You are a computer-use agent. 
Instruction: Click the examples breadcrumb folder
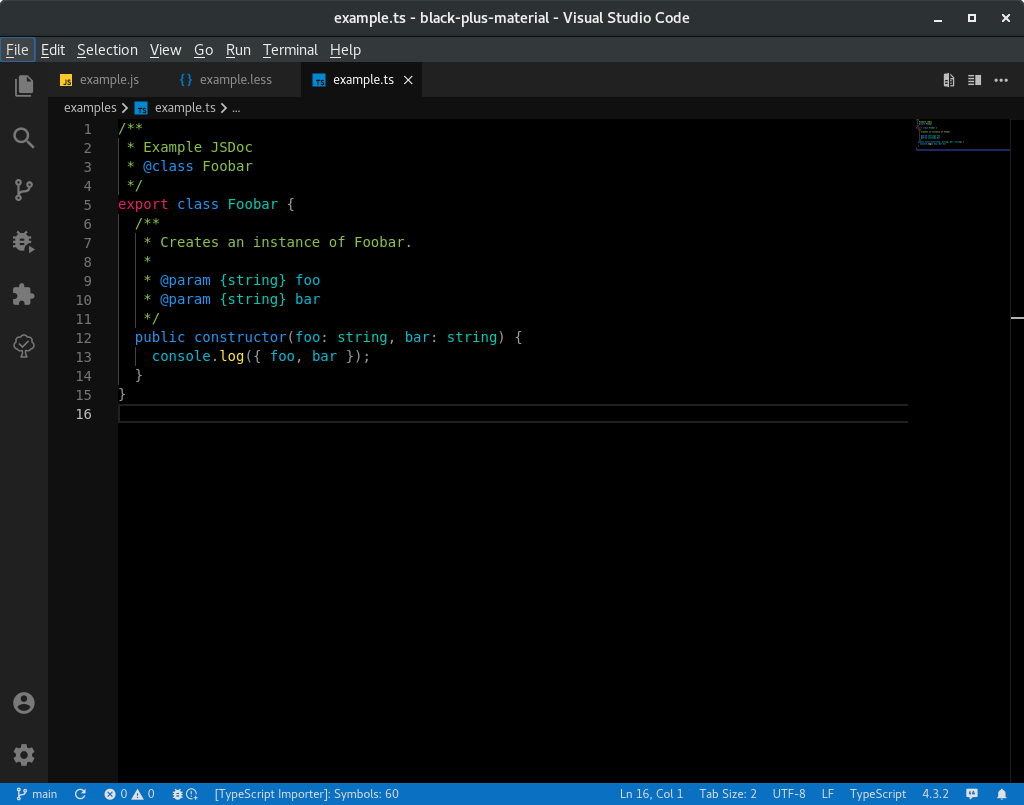(90, 108)
